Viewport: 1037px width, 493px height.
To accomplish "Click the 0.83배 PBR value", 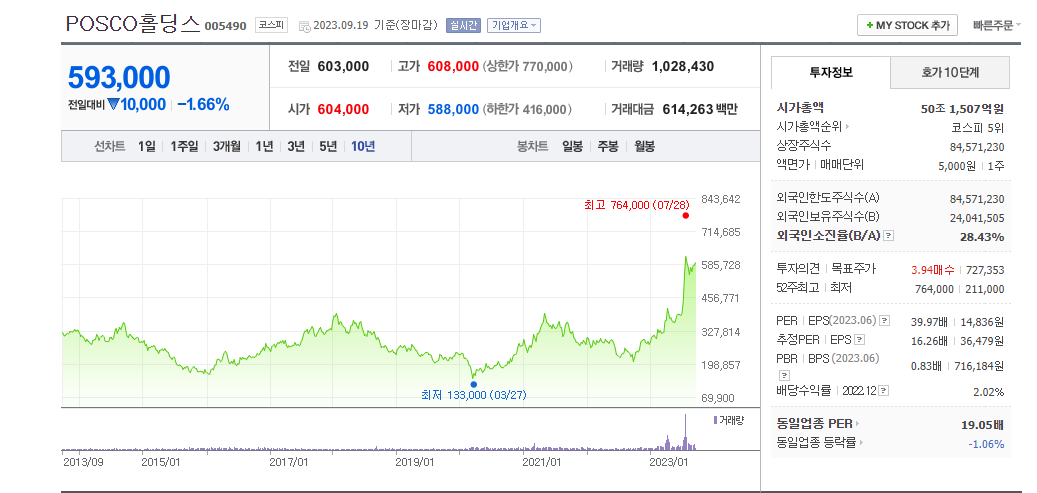I will point(927,364).
